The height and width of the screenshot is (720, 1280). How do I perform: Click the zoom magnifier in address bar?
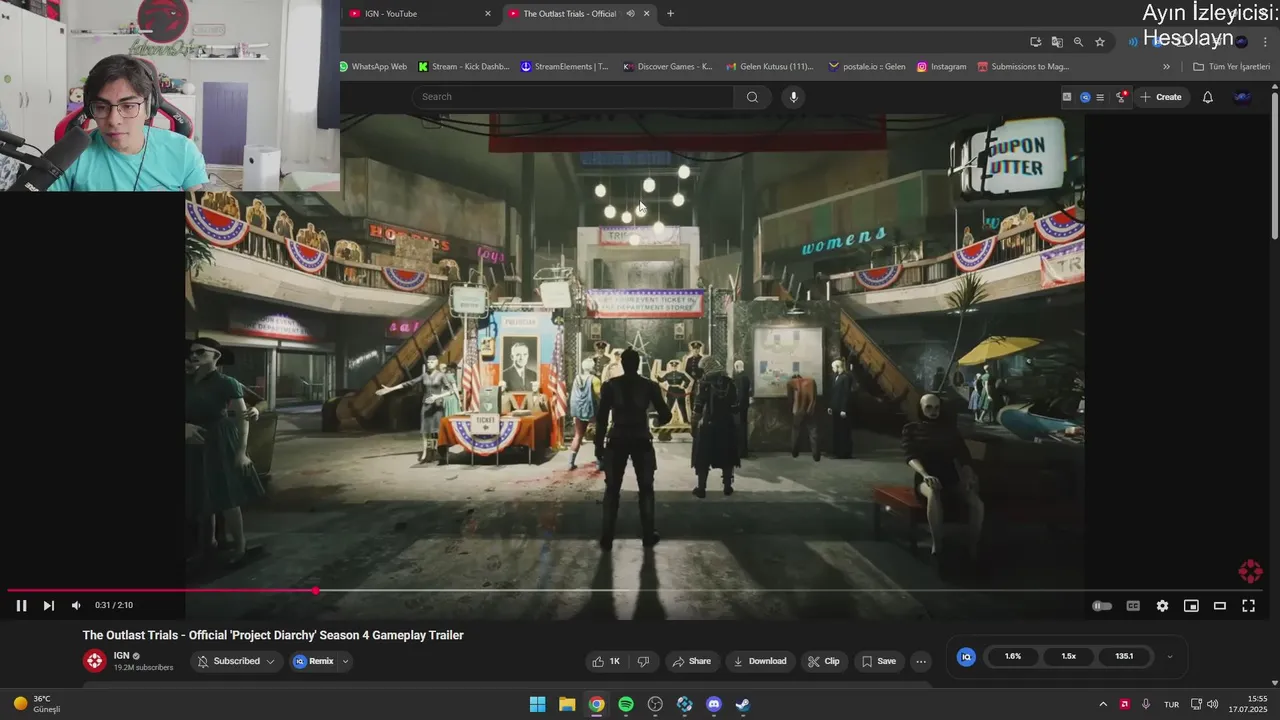click(1078, 42)
